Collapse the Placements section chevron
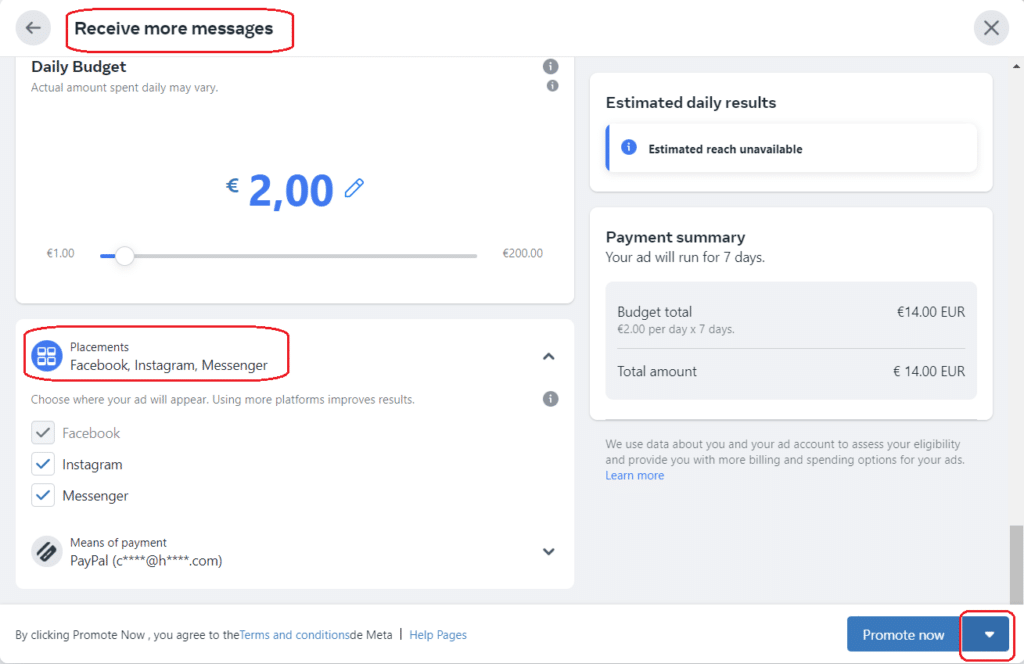The image size is (1024, 664). (x=549, y=356)
